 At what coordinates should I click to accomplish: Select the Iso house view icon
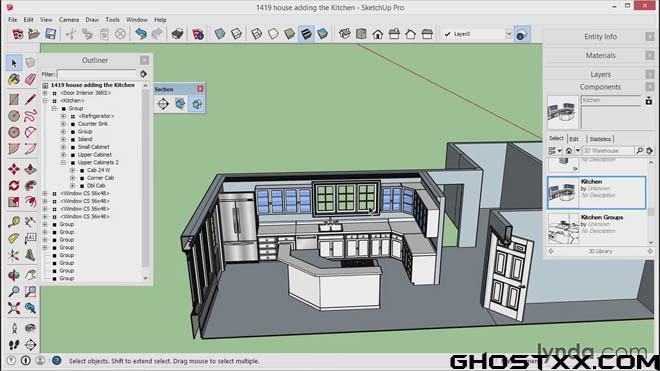(345, 34)
